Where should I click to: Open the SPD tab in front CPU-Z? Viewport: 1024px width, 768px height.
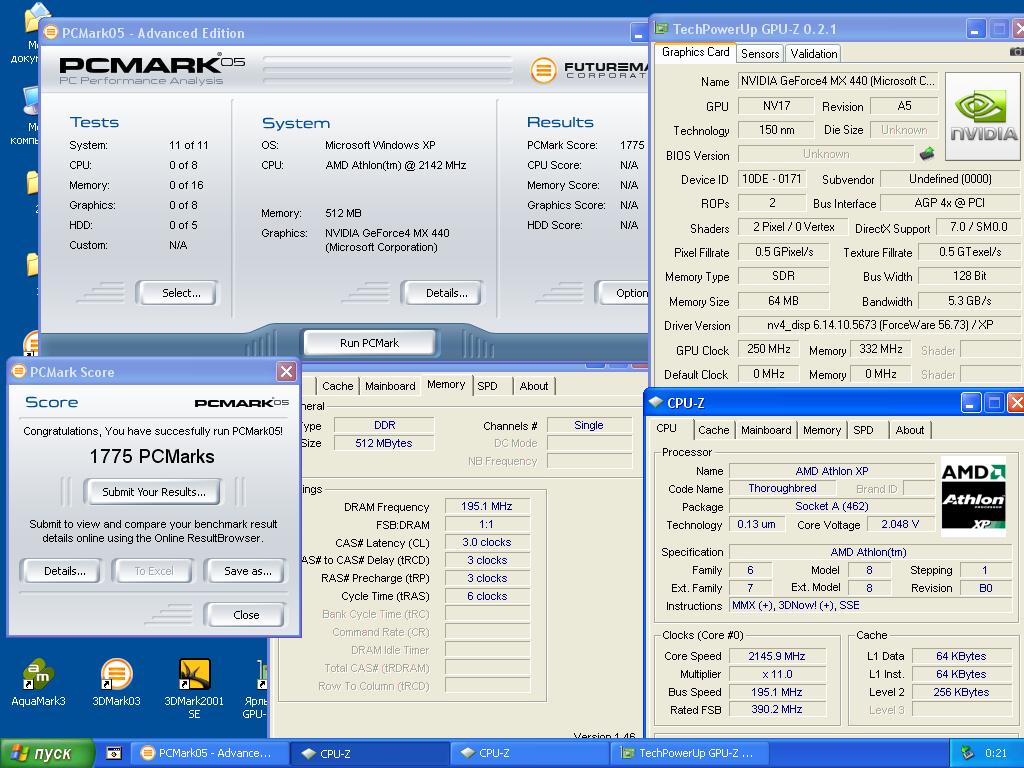click(x=863, y=430)
